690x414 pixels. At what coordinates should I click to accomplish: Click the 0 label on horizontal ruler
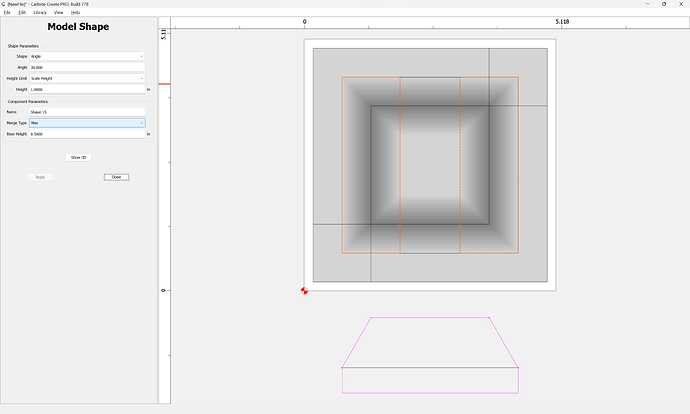[304, 22]
